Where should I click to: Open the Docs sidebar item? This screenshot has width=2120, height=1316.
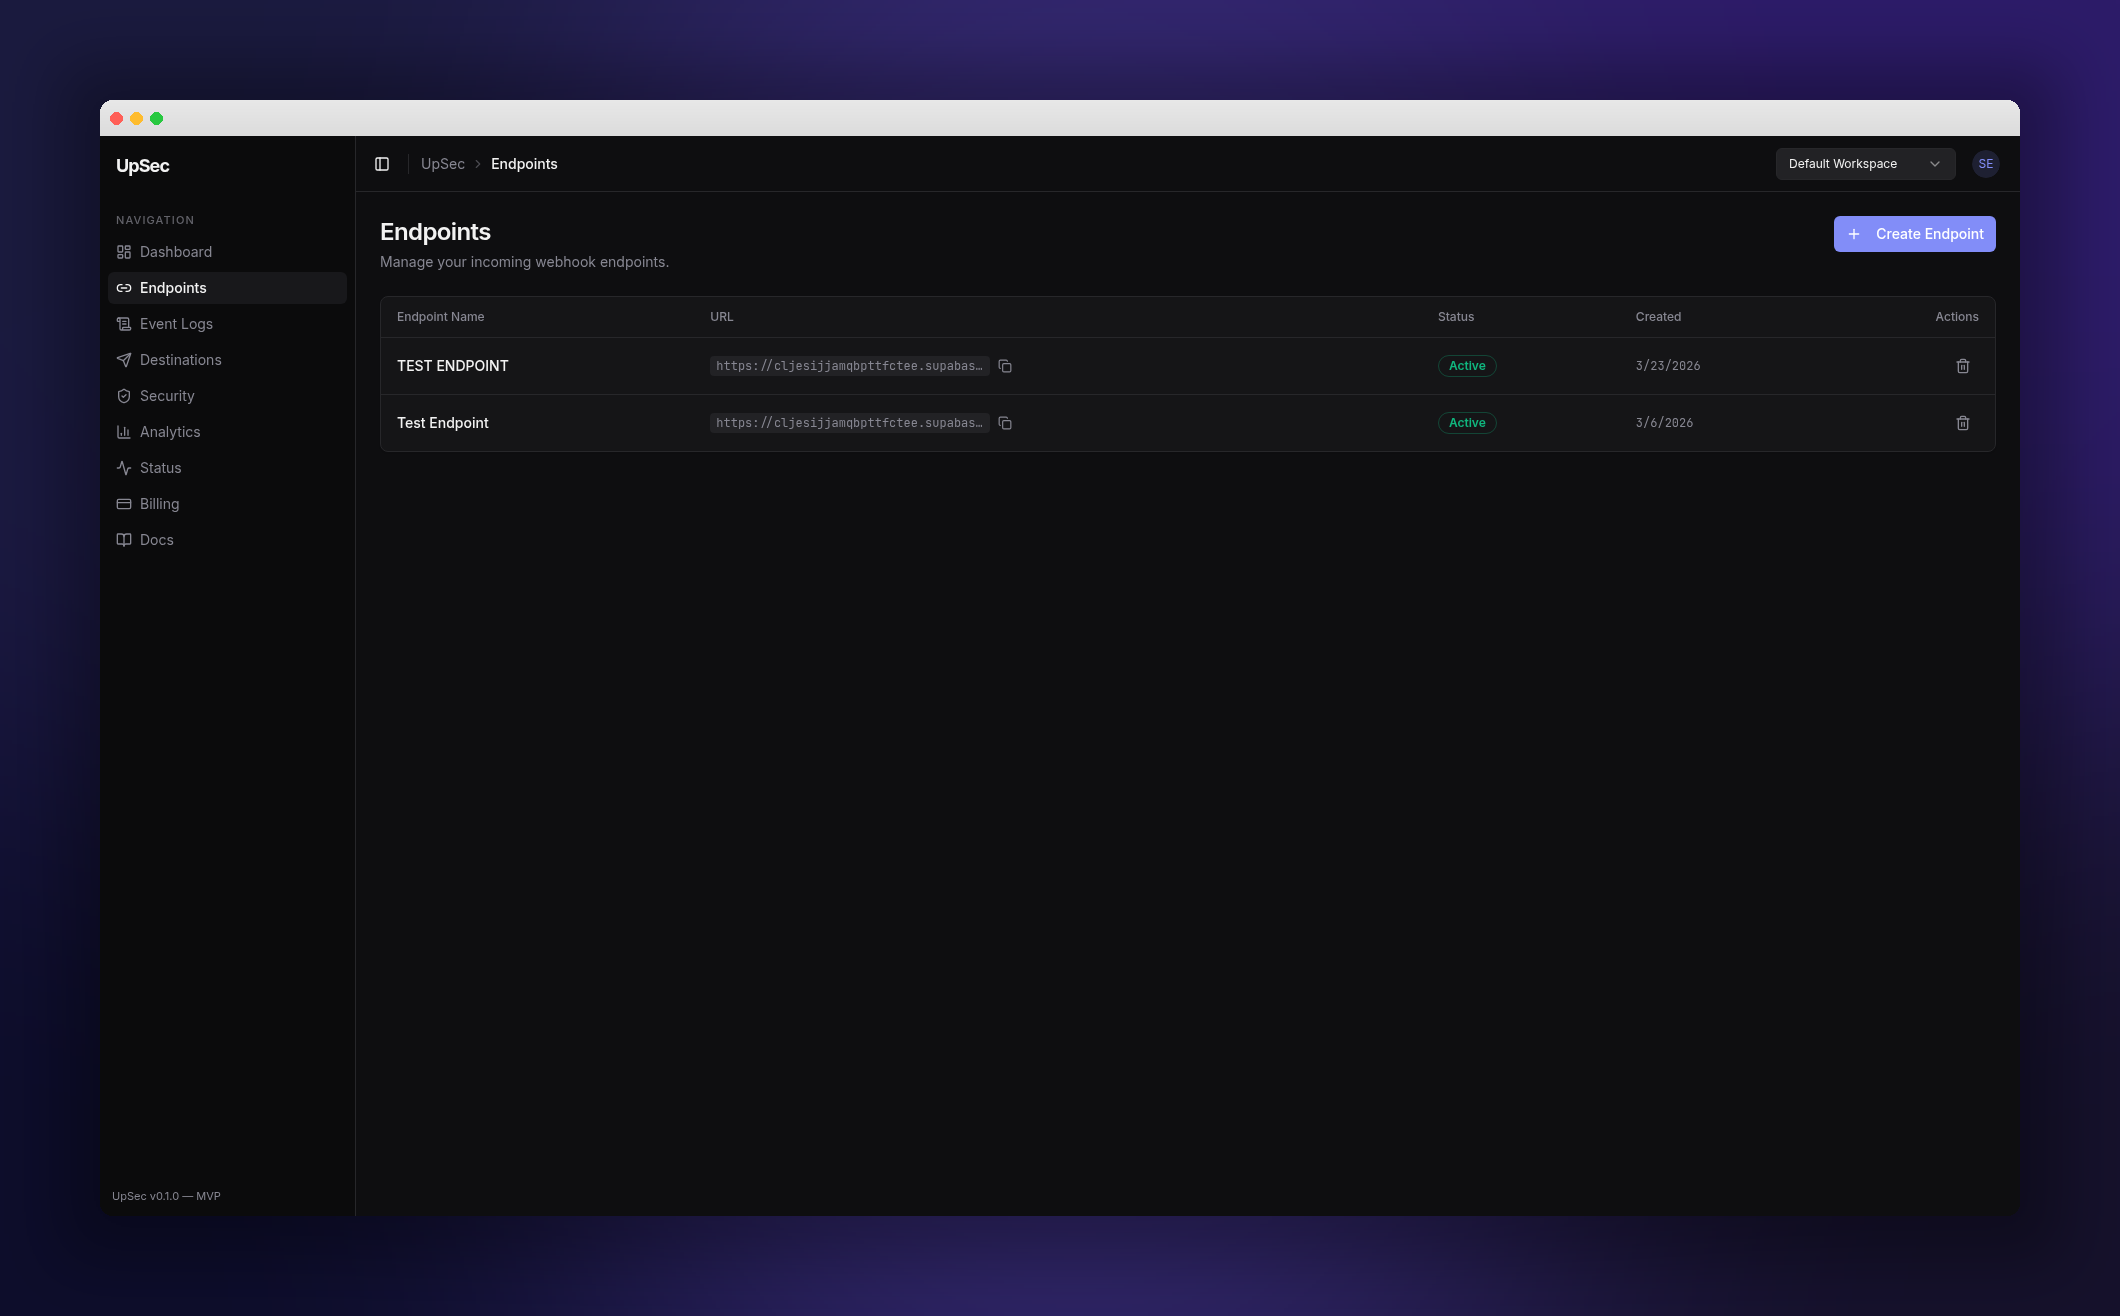(x=156, y=540)
